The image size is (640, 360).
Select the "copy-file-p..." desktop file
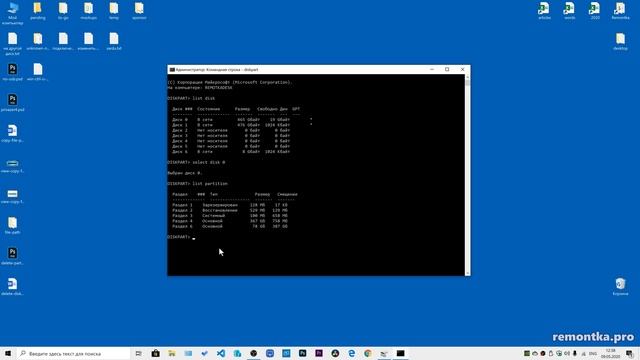pyautogui.click(x=13, y=133)
